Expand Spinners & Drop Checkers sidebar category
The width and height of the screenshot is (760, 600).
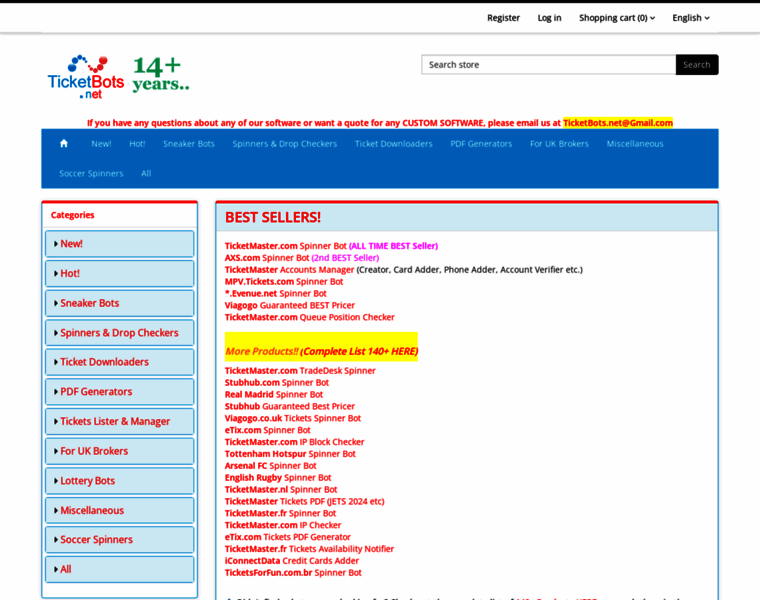(x=120, y=332)
